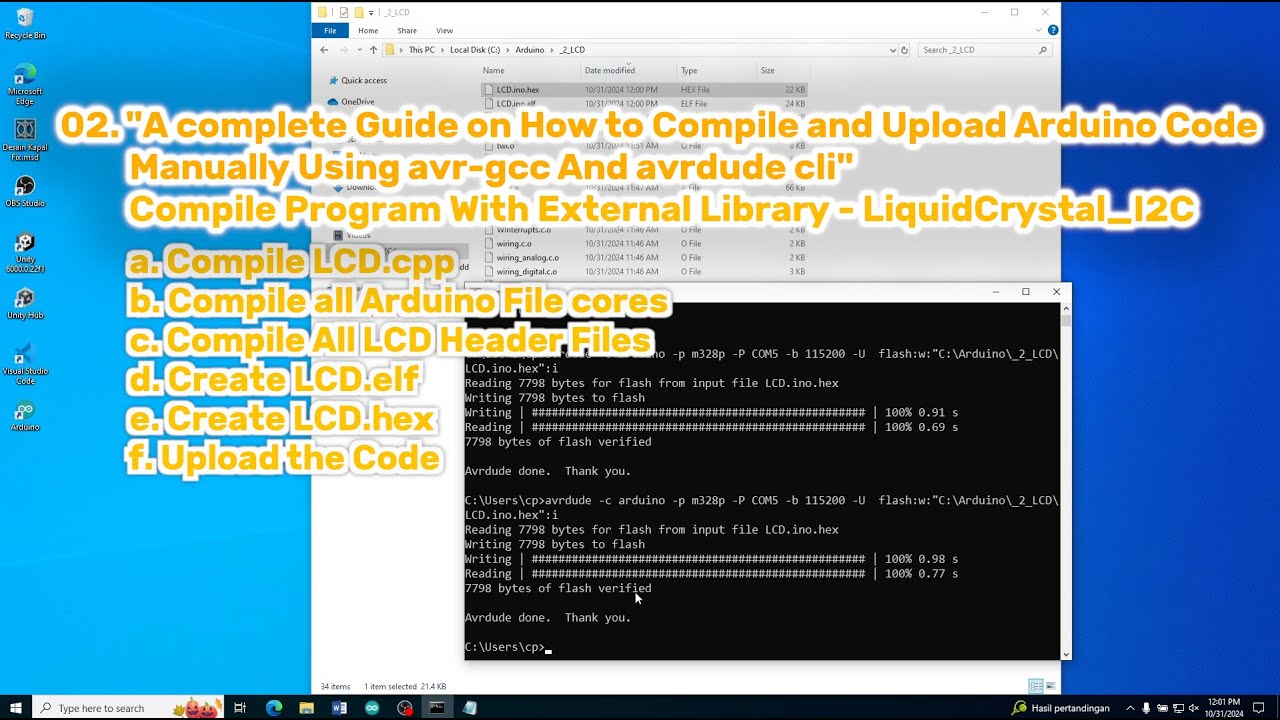Toggle the muted volume tray icon

(x=1194, y=708)
